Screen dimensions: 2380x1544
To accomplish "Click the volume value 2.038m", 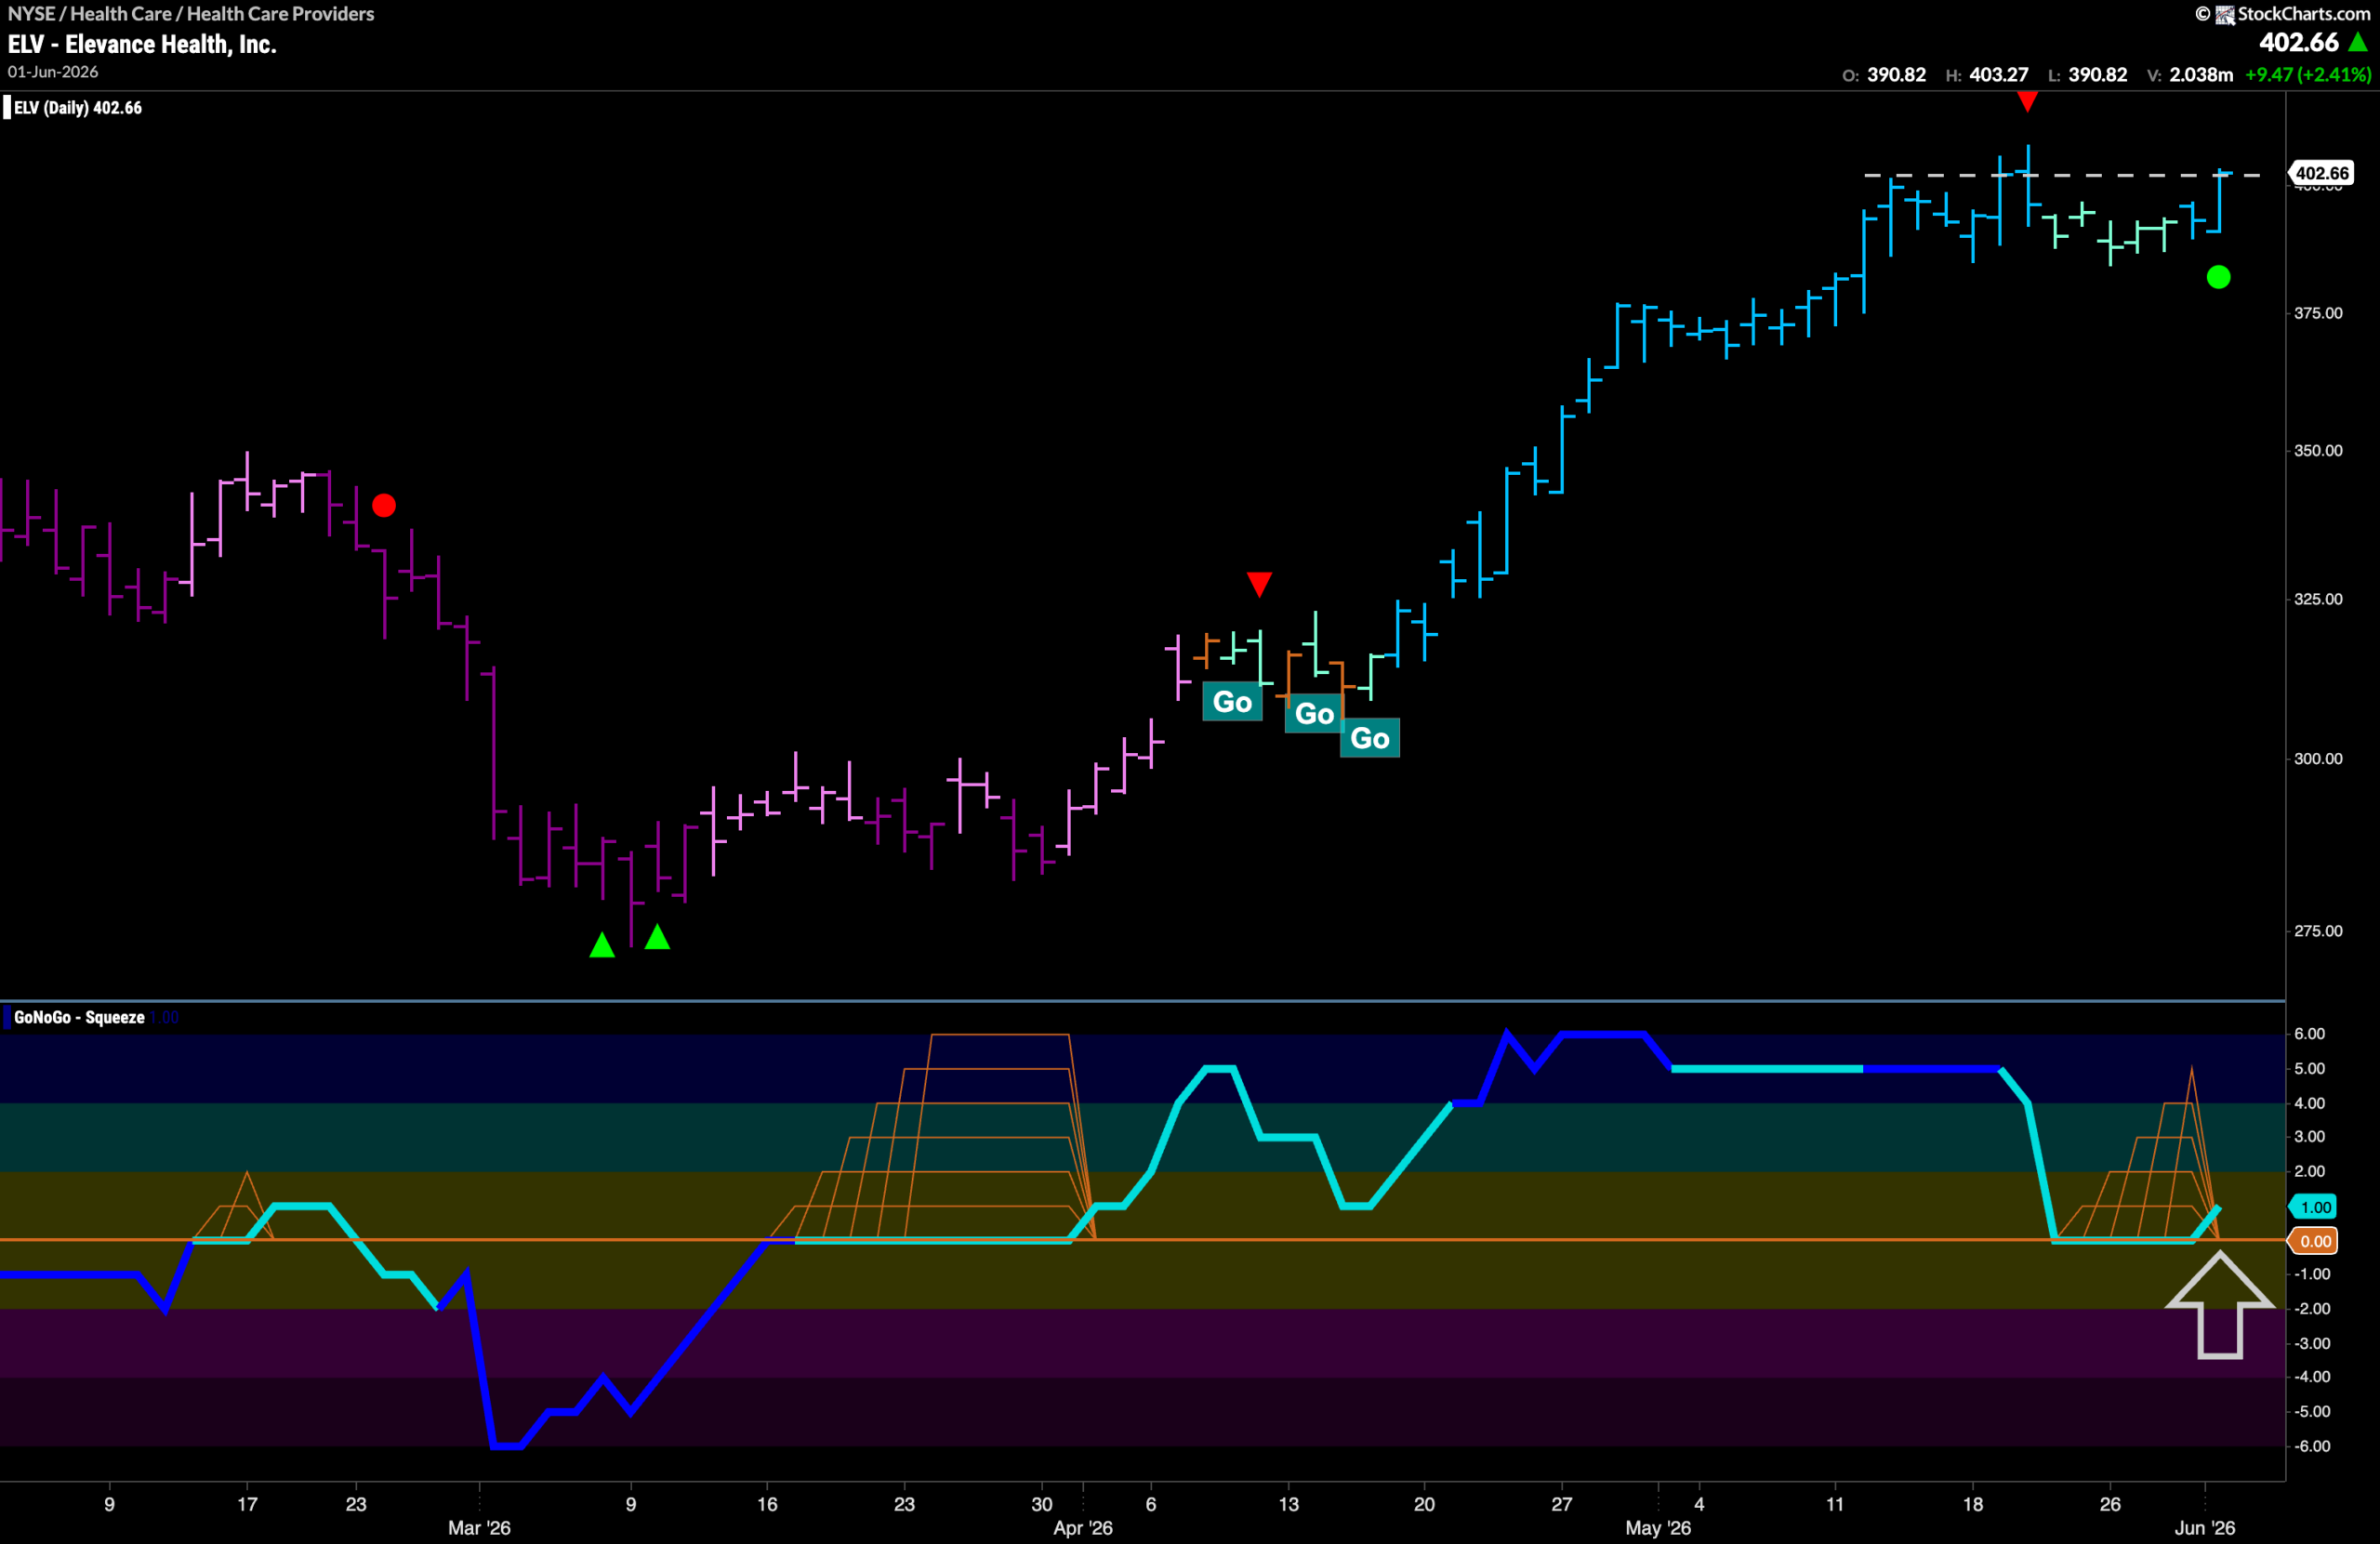I will pos(2201,75).
